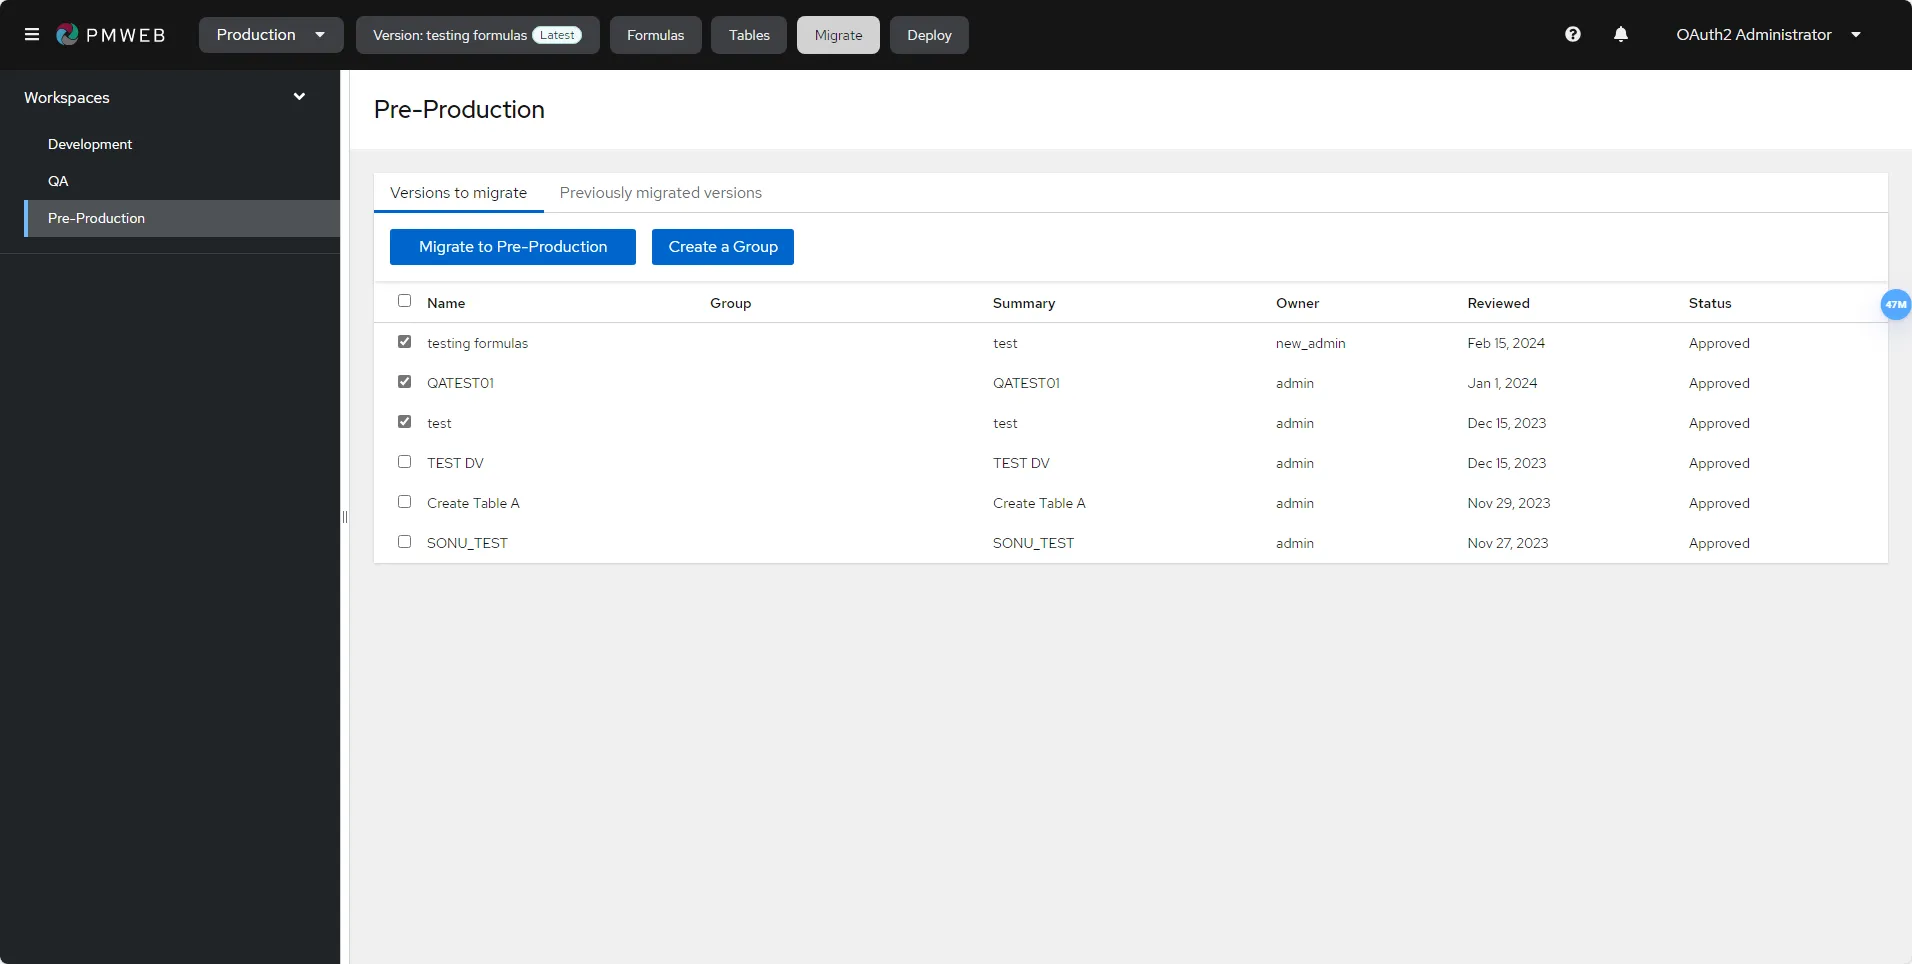
Task: Switch to Previously migrated versions tab
Action: tap(659, 192)
